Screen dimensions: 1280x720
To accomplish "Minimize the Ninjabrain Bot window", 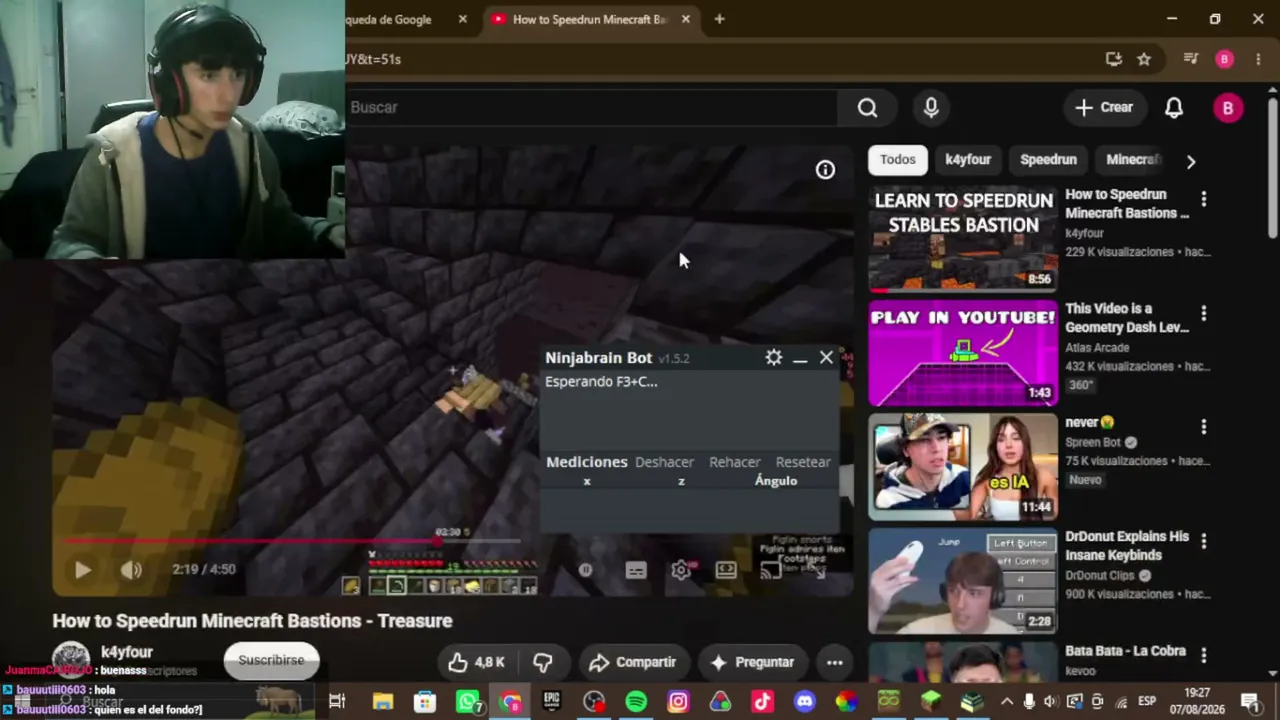I will point(800,358).
